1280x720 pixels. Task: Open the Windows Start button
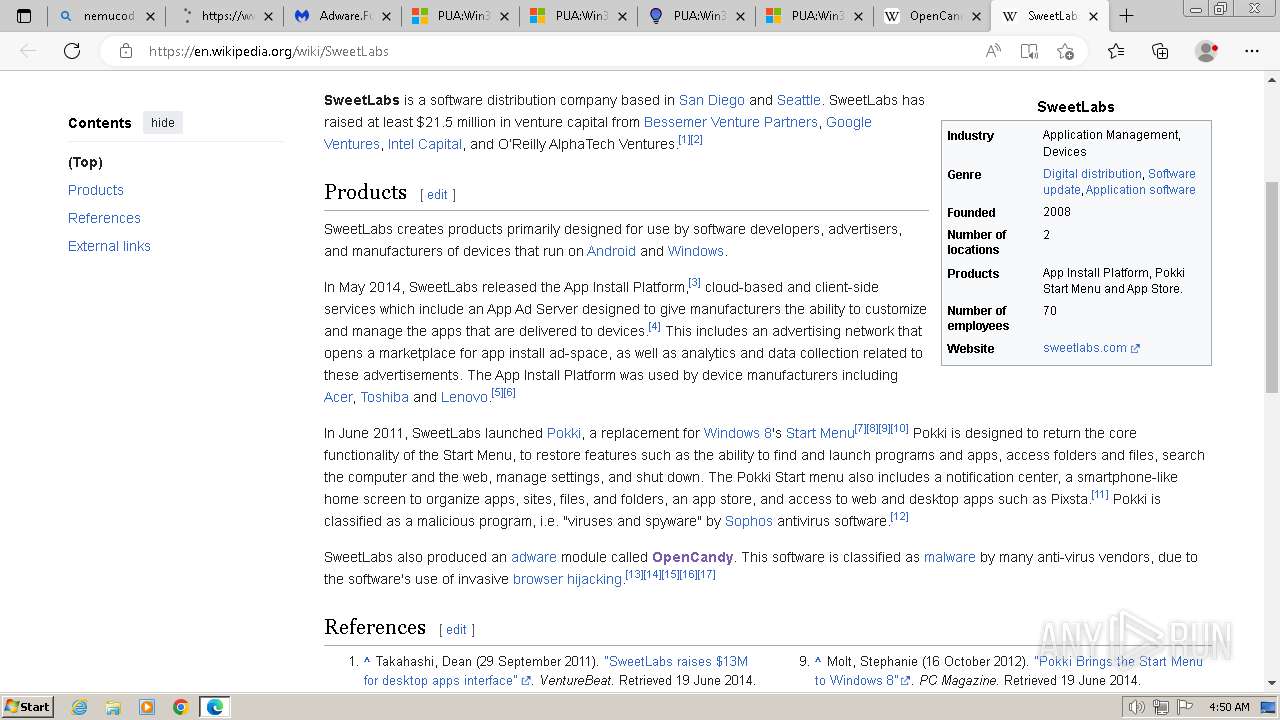27,707
